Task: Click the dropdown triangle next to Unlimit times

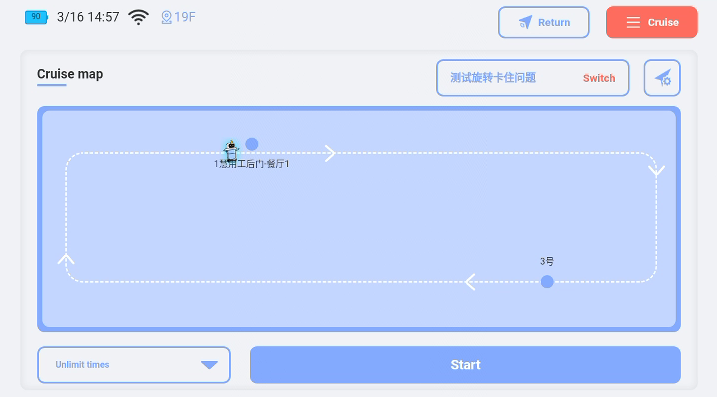Action: (x=209, y=365)
